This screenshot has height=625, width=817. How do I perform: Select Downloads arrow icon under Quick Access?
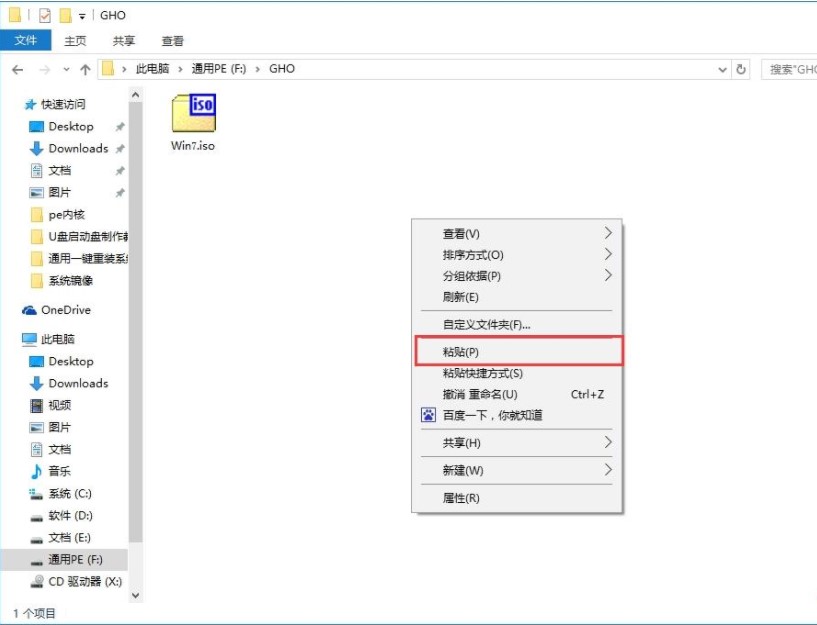pyautogui.click(x=36, y=148)
